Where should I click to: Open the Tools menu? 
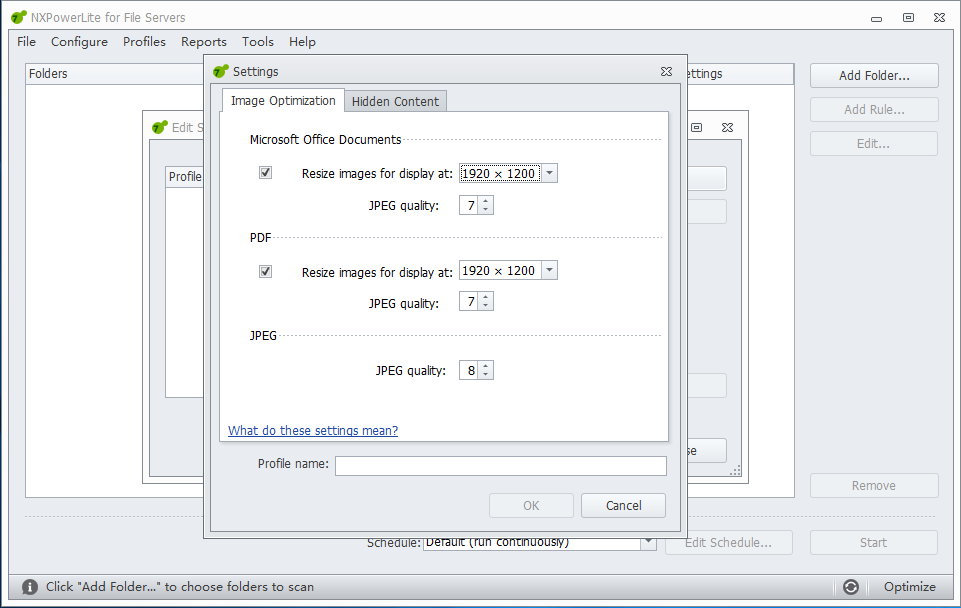tap(257, 42)
